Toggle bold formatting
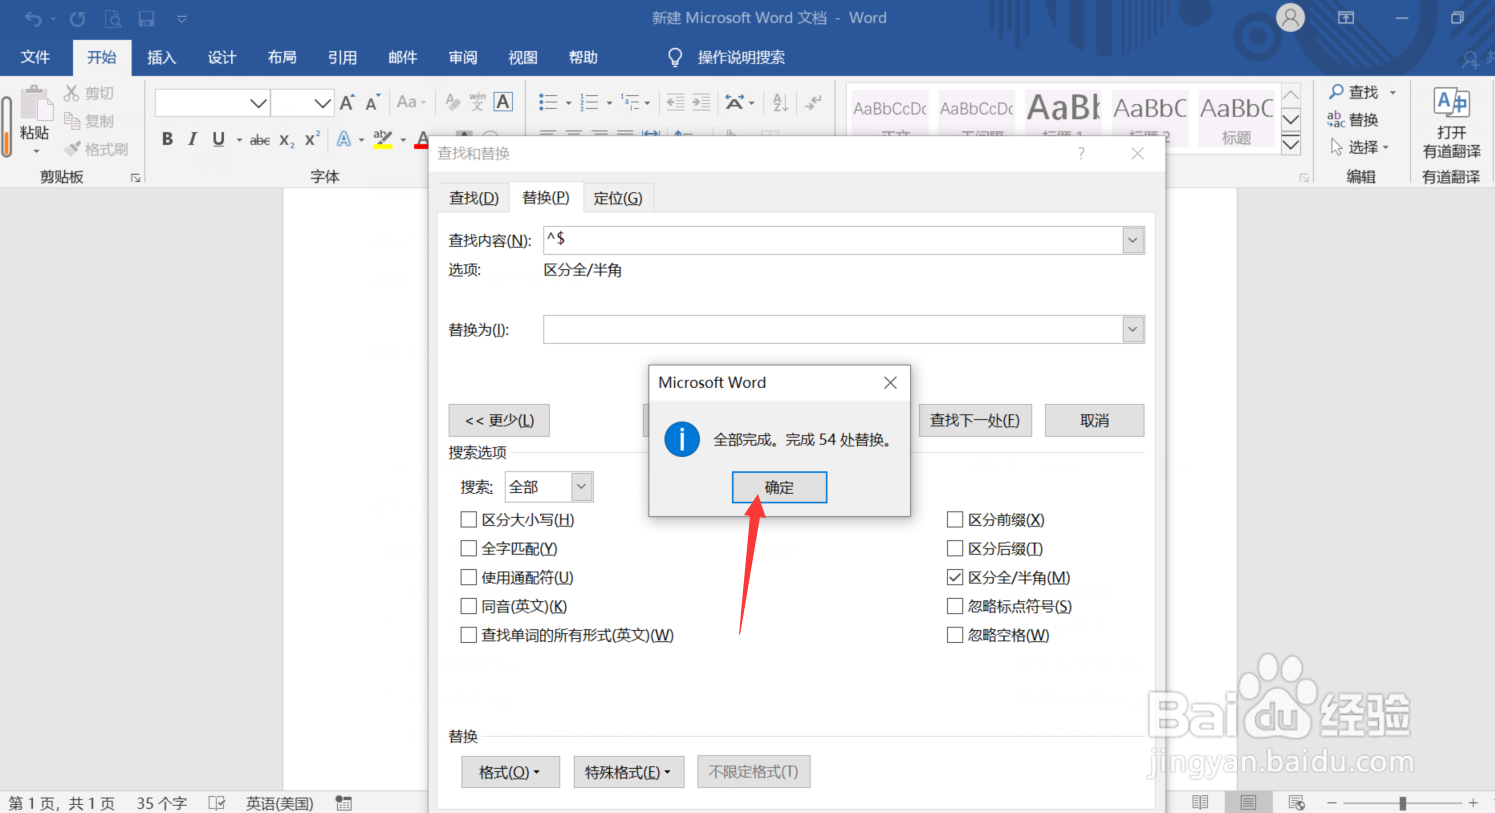The height and width of the screenshot is (813, 1495). [x=167, y=139]
